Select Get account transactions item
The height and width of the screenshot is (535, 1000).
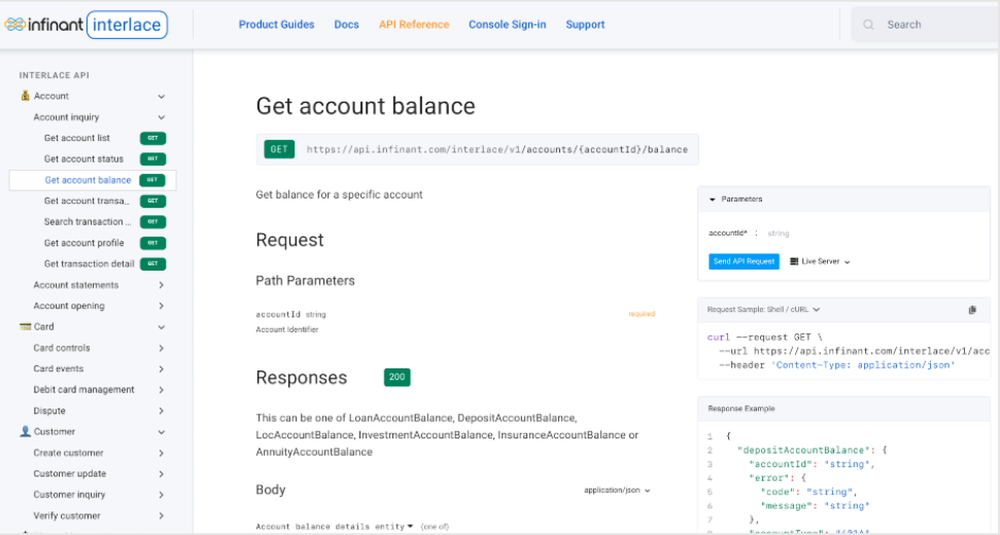tap(87, 201)
